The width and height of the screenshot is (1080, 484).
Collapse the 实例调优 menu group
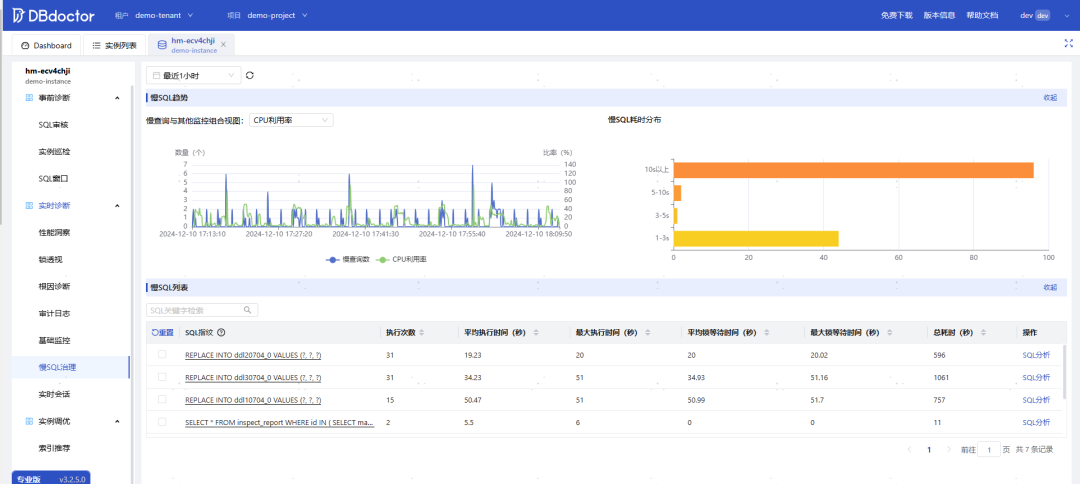(117, 421)
